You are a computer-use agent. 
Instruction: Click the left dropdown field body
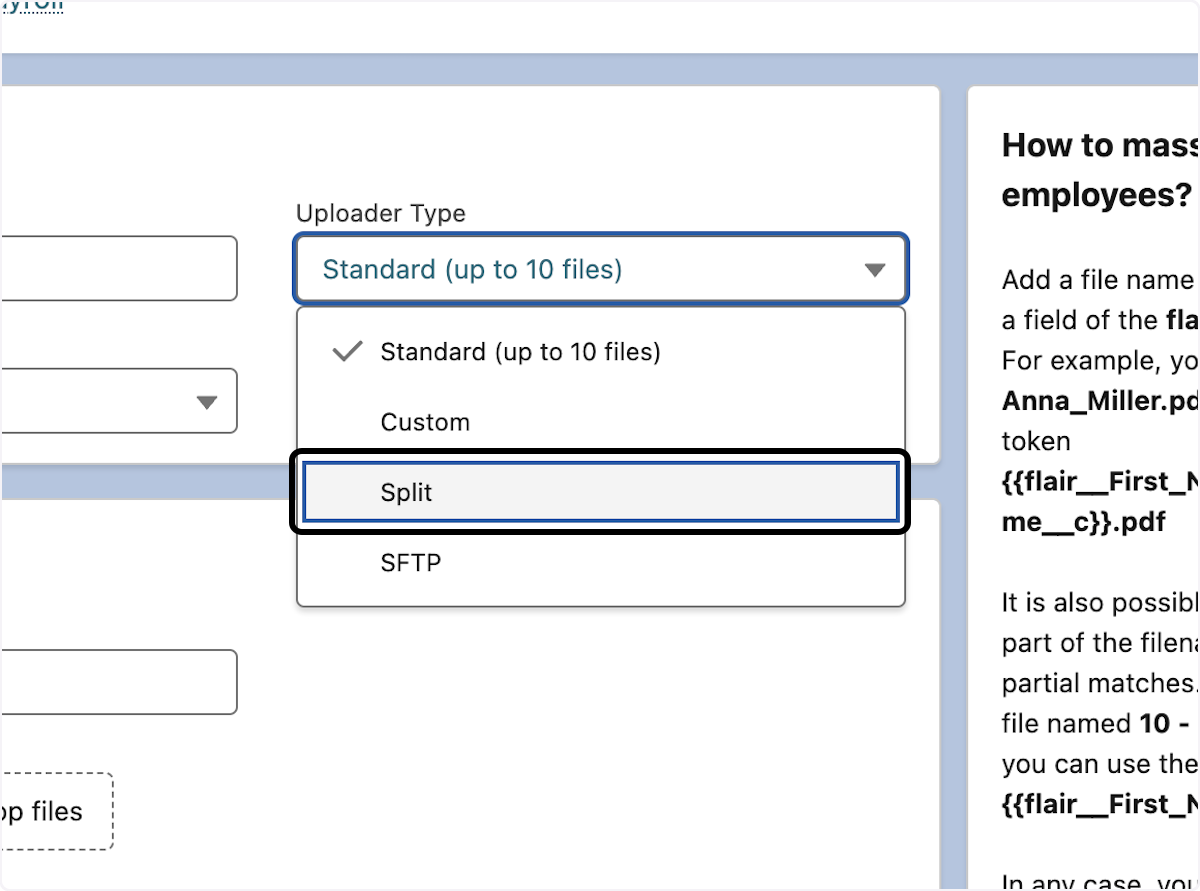(100, 402)
